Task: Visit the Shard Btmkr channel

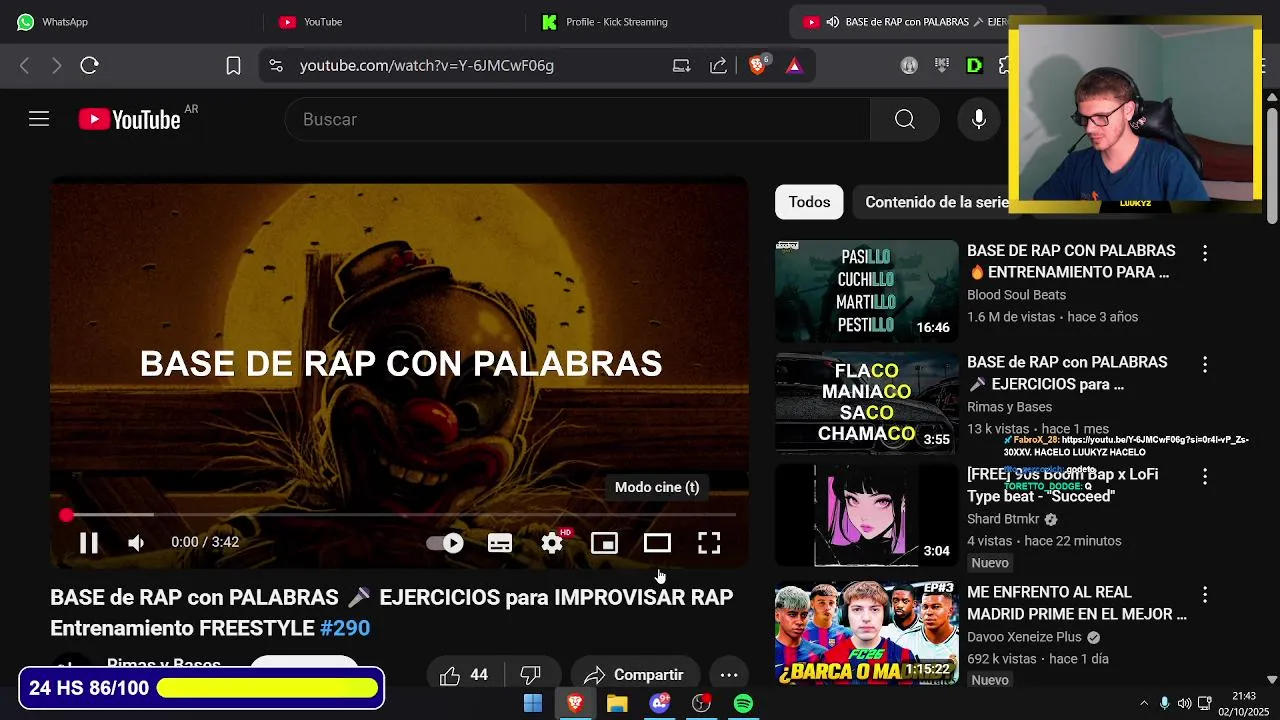Action: 1003,519
